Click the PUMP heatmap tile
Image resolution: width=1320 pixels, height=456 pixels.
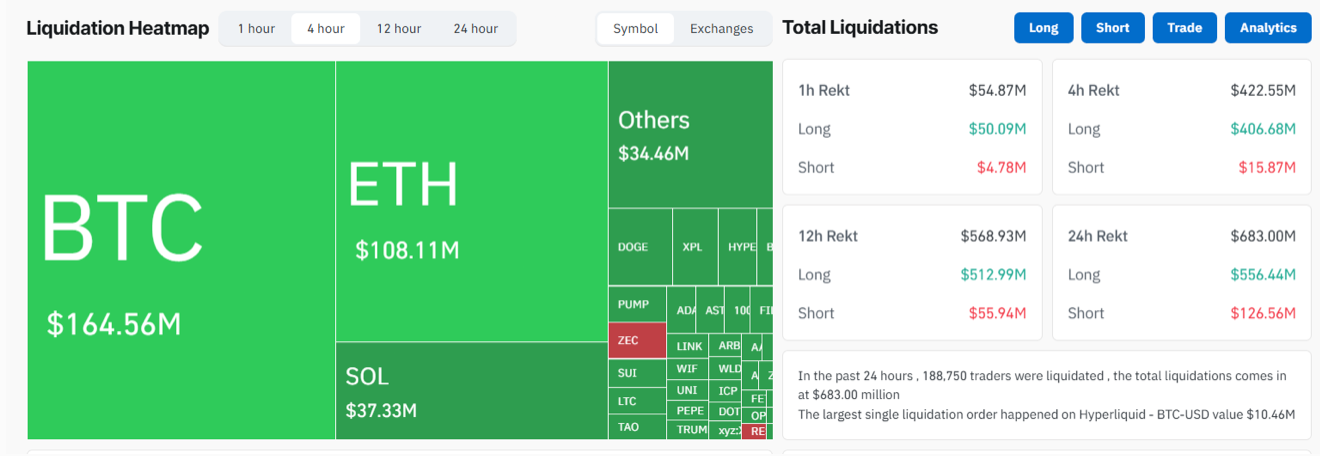(x=637, y=304)
